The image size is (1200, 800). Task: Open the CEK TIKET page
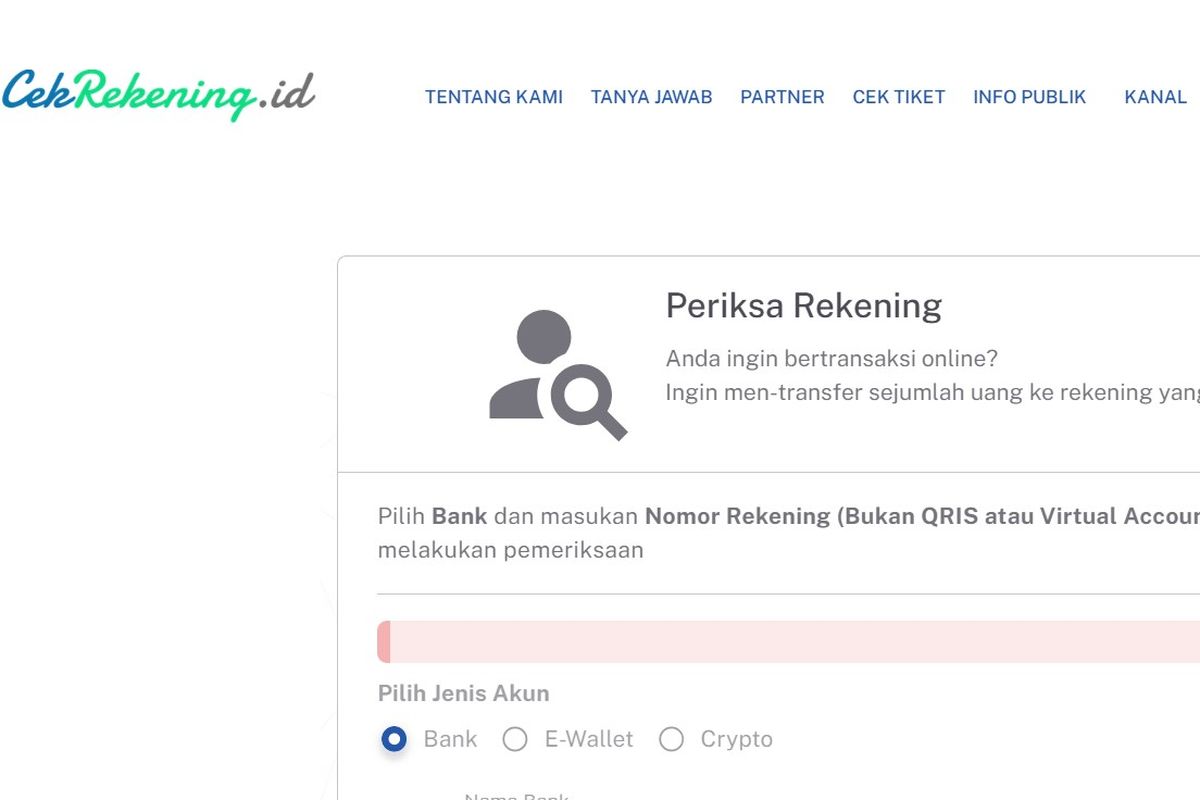898,97
